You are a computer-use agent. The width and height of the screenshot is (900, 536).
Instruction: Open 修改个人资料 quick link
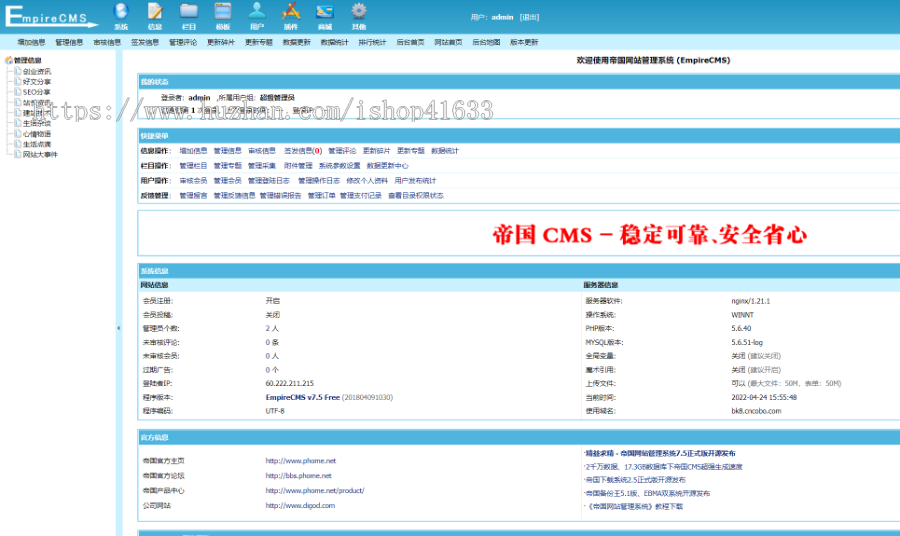coord(367,181)
